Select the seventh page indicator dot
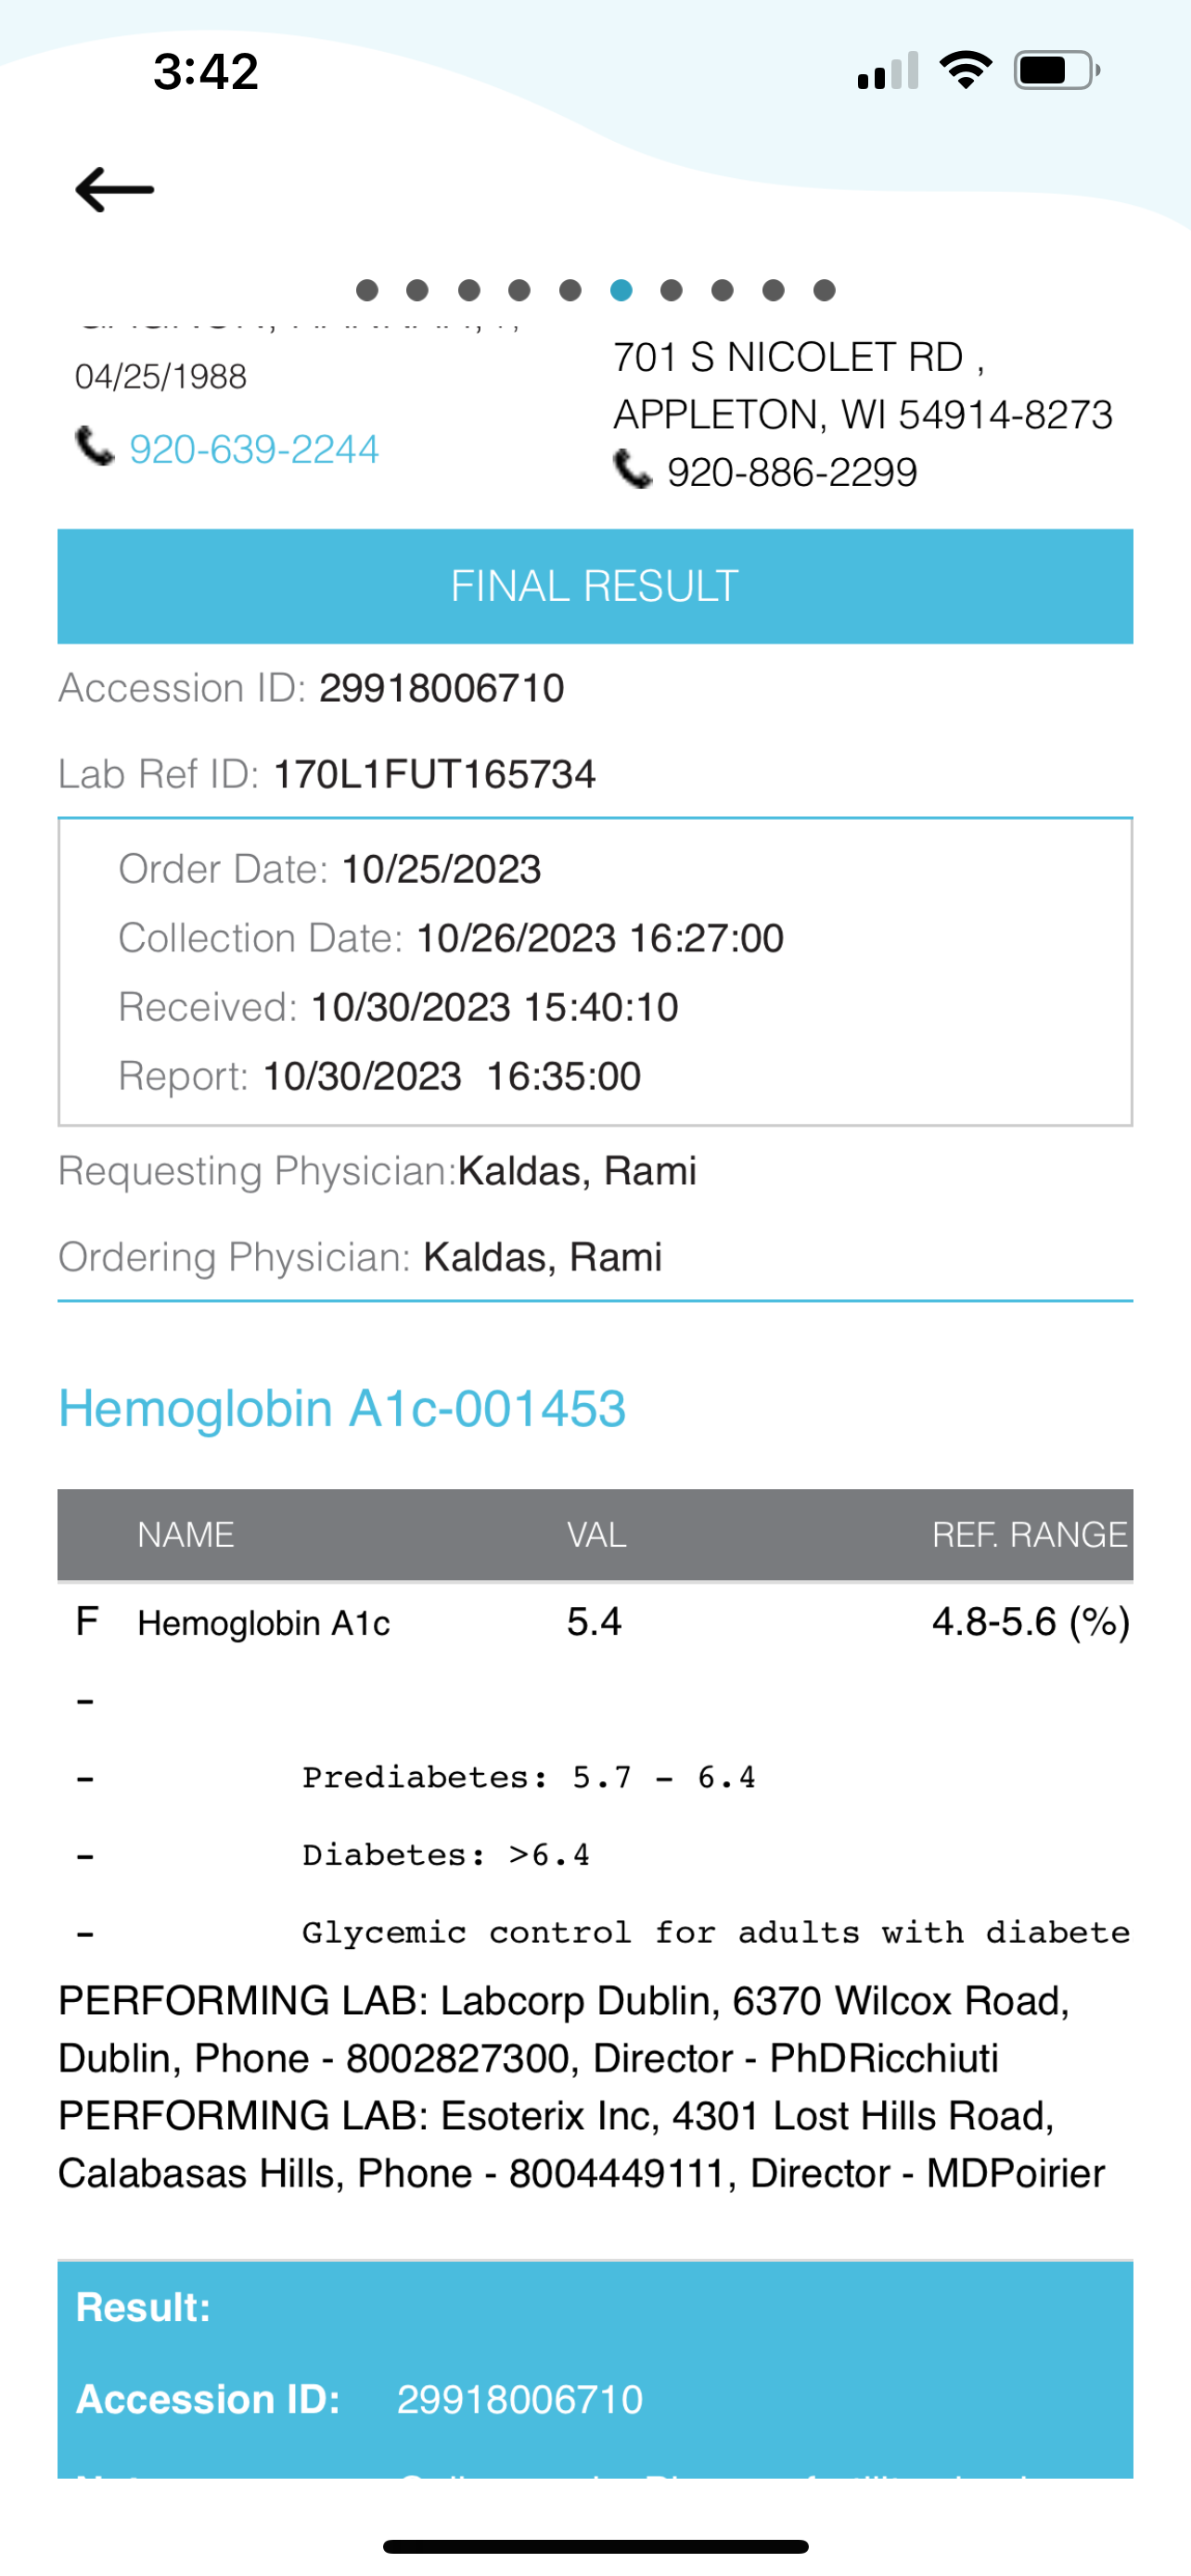 pos(672,290)
